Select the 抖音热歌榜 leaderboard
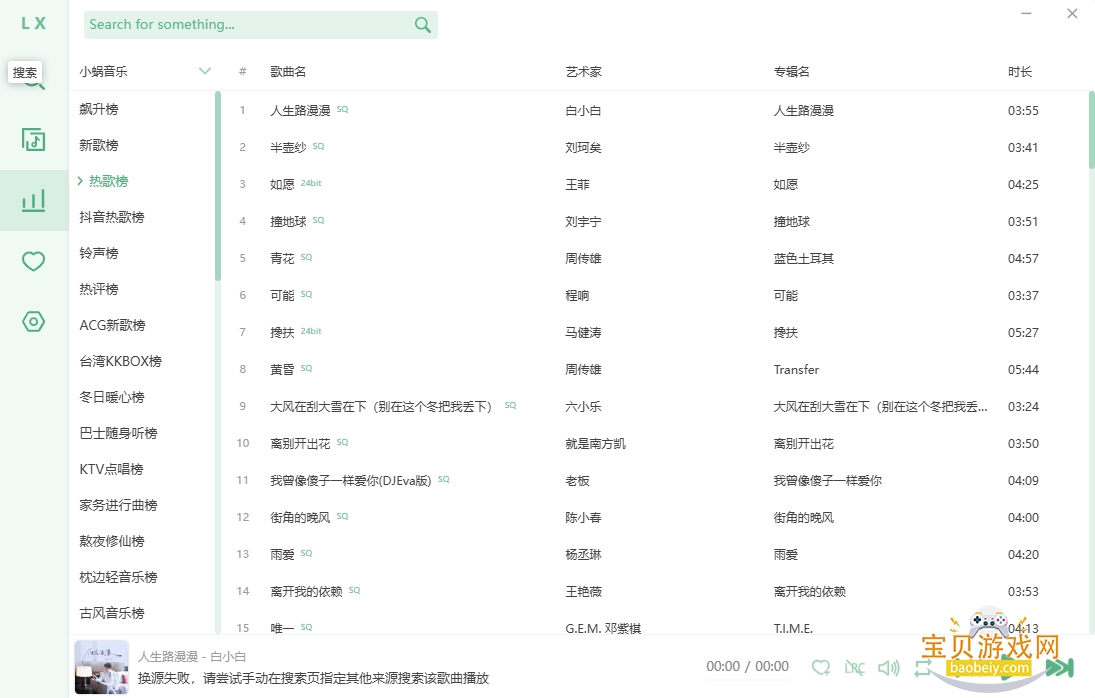Image resolution: width=1095 pixels, height=698 pixels. pyautogui.click(x=112, y=217)
